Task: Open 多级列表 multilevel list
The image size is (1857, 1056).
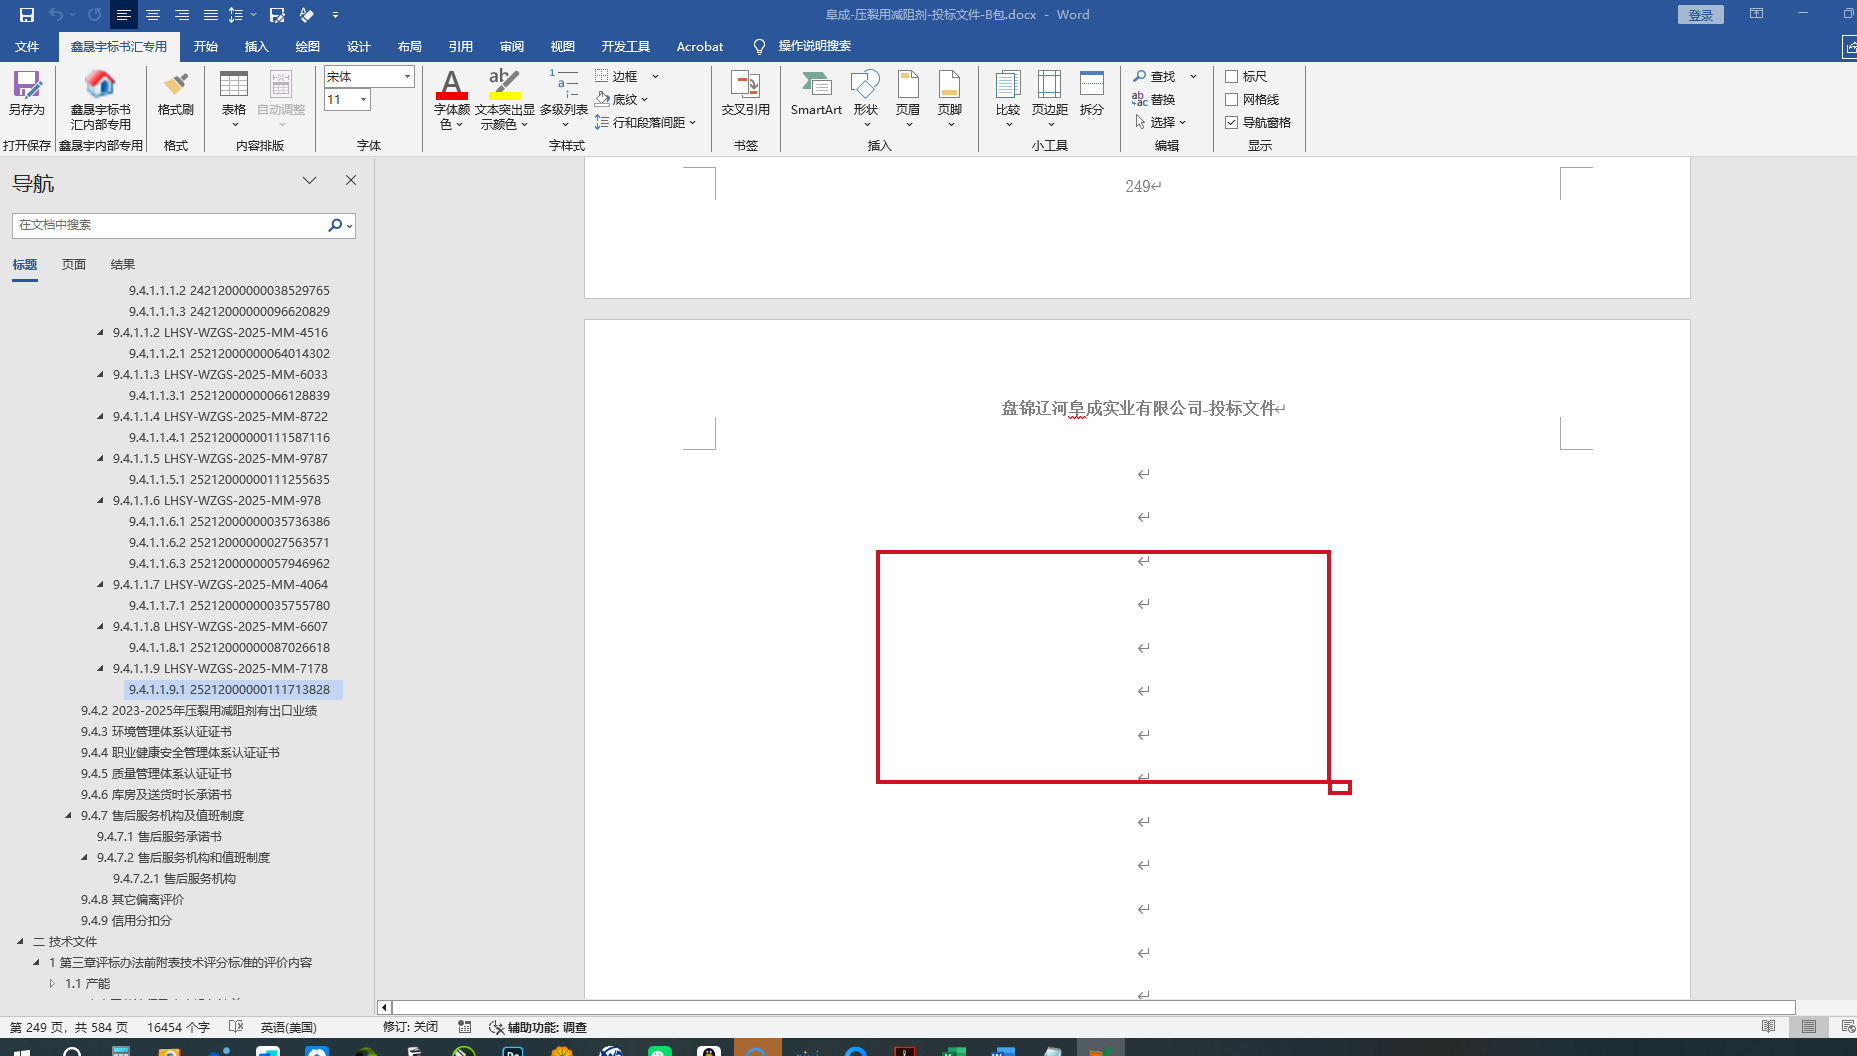Action: tap(564, 99)
